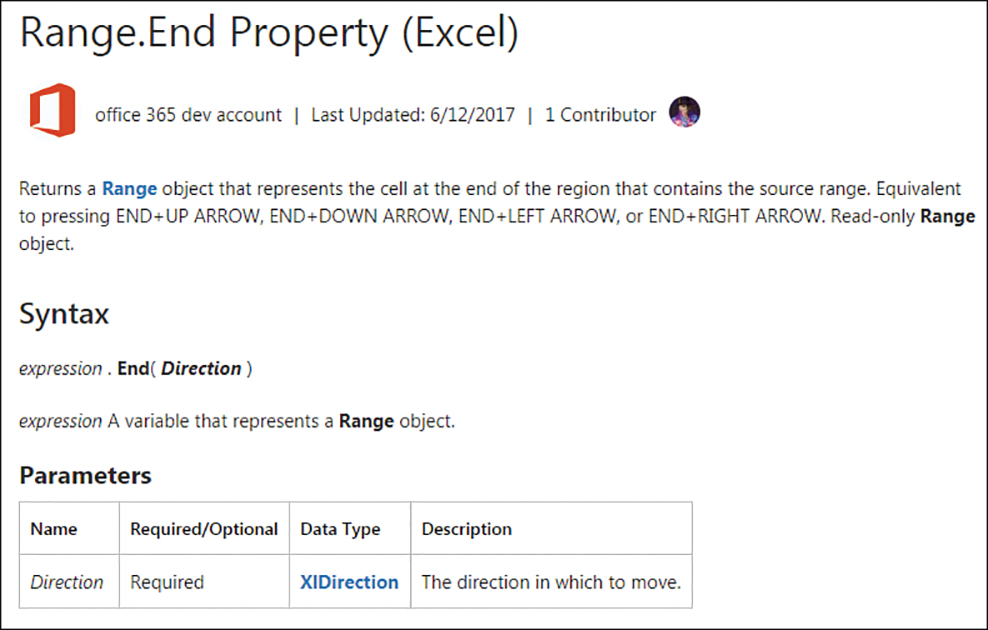This screenshot has width=988, height=630.
Task: Click the Range.End Property page title
Action: pos(269,32)
